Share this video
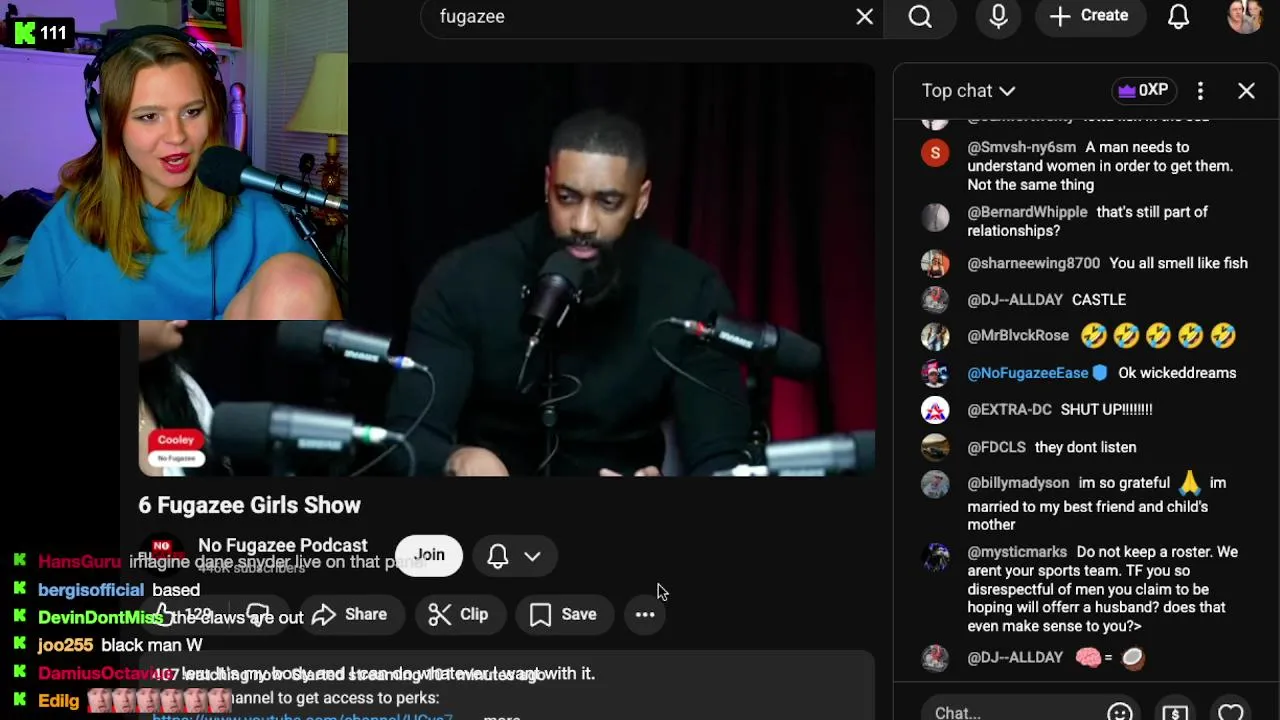 tap(349, 615)
